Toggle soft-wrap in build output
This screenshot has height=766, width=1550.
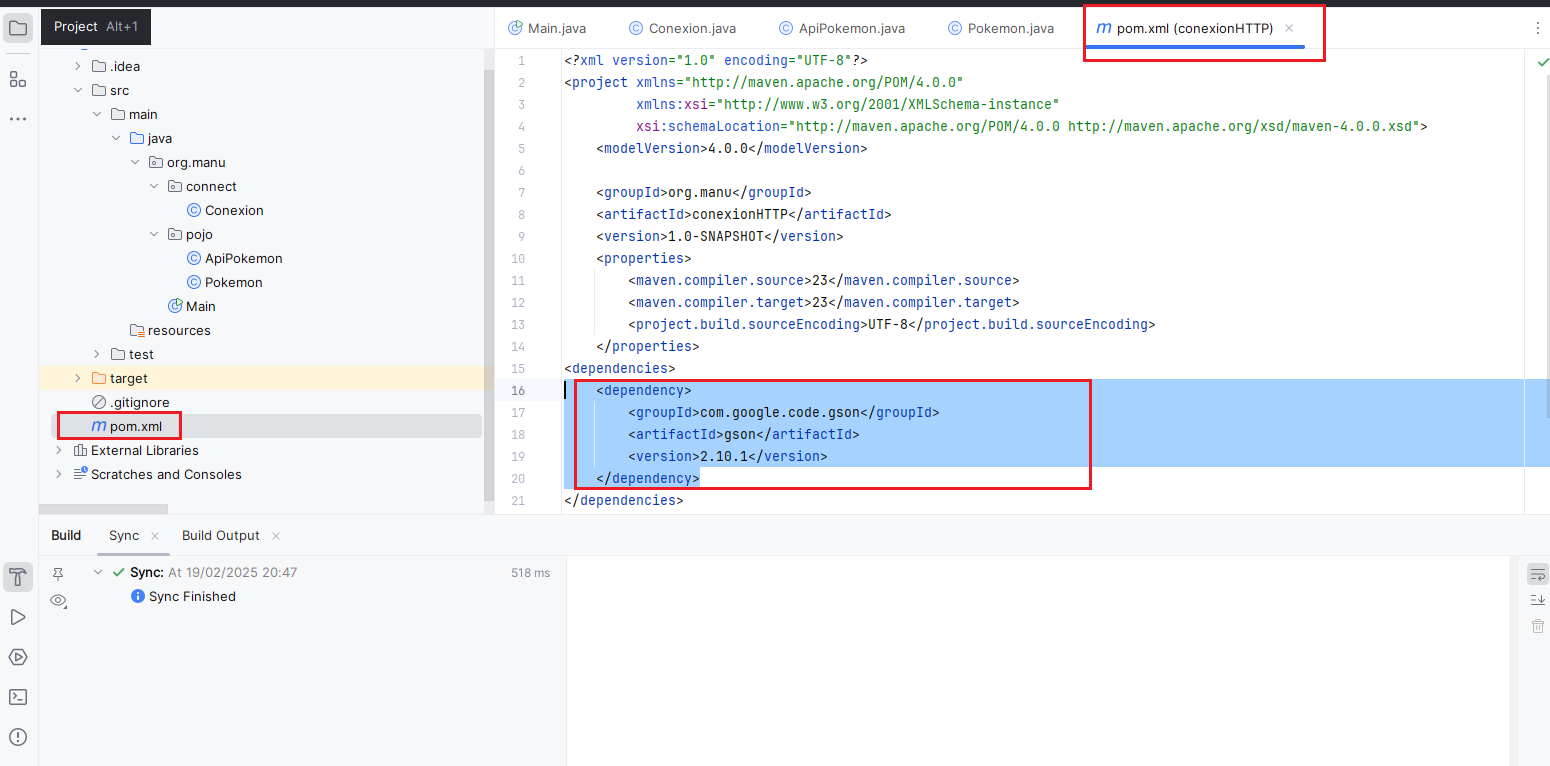tap(1538, 574)
